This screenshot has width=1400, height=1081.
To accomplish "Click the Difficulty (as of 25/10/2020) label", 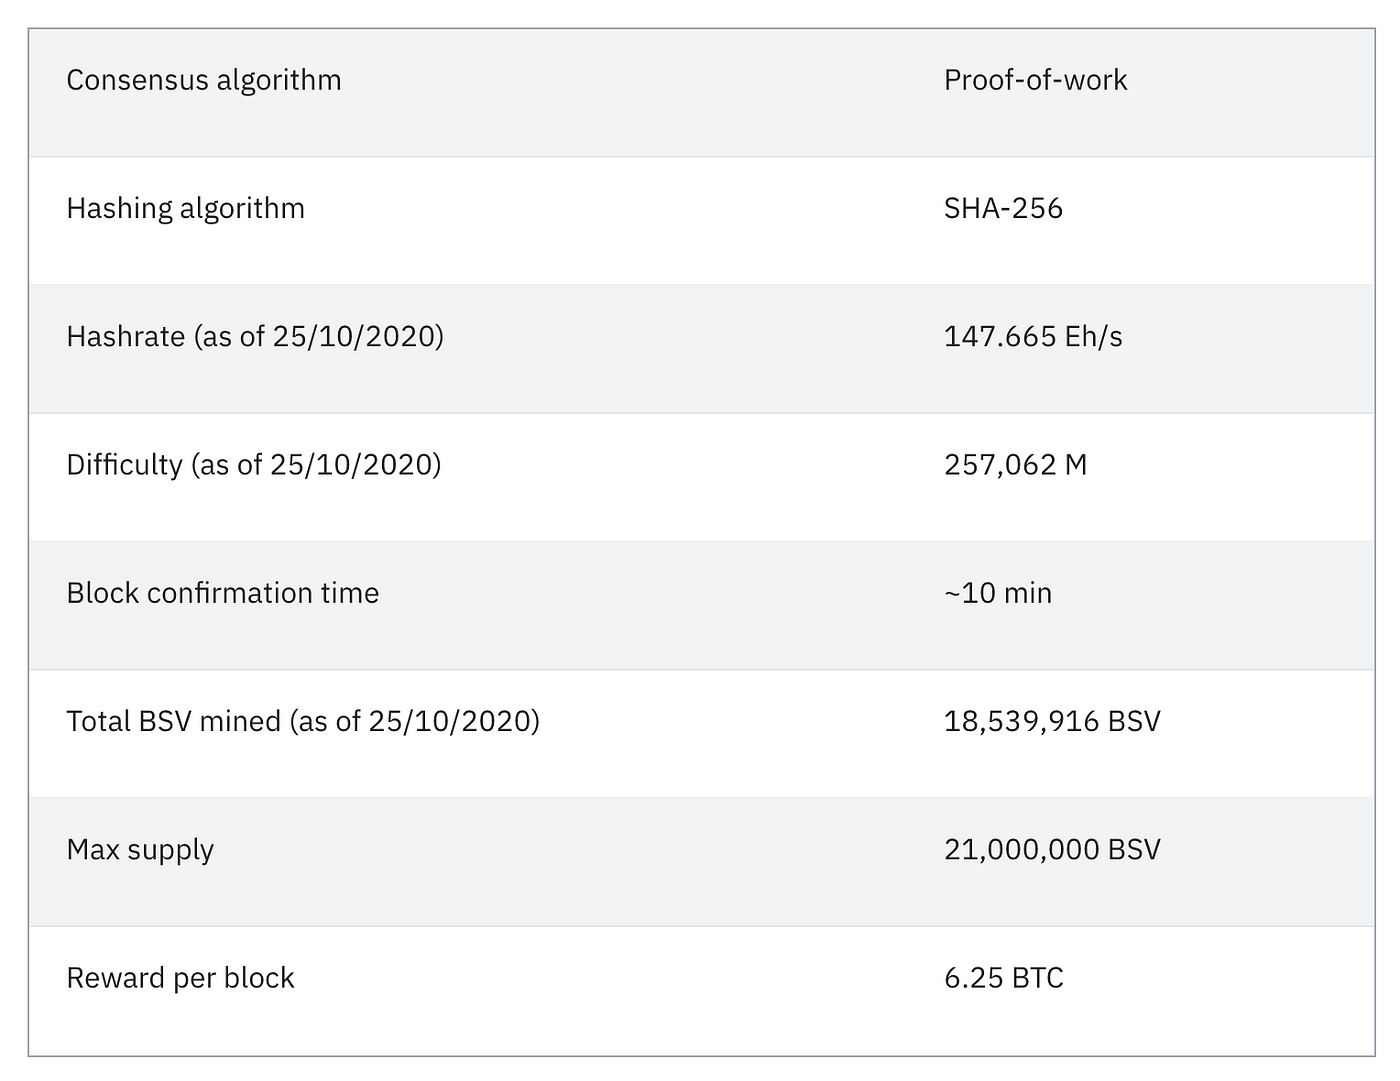I will [x=254, y=465].
